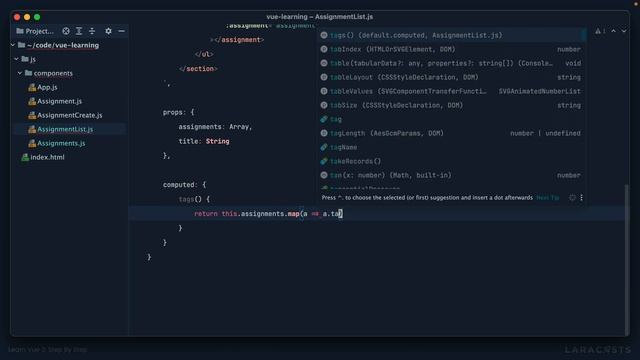Viewport: 640px width, 360px height.
Task: Click the collapse all icon in Project toolbar
Action: (92, 31)
